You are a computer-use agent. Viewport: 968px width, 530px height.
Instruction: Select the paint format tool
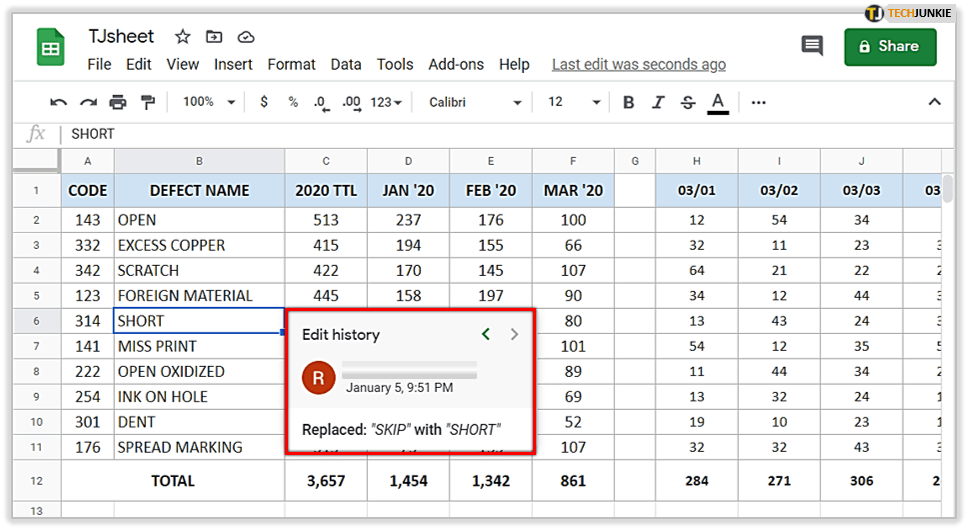148,102
